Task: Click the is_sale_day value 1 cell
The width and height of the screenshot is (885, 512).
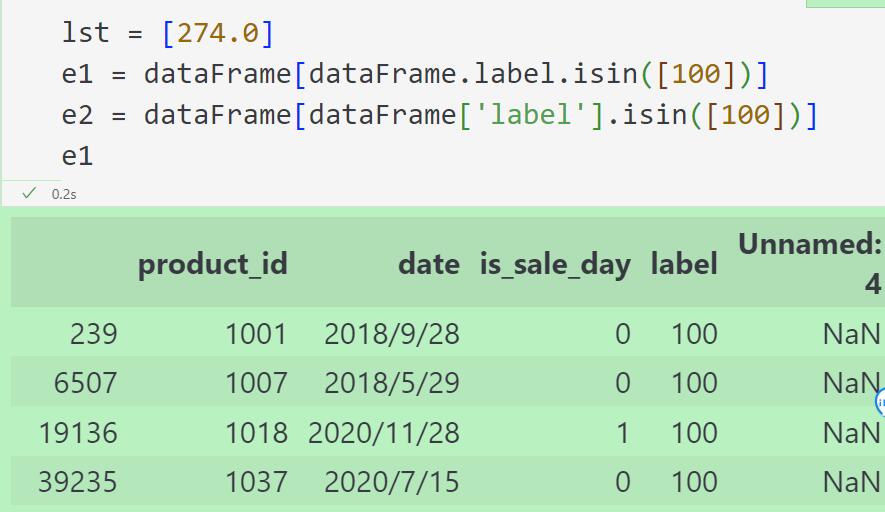Action: coord(623,433)
